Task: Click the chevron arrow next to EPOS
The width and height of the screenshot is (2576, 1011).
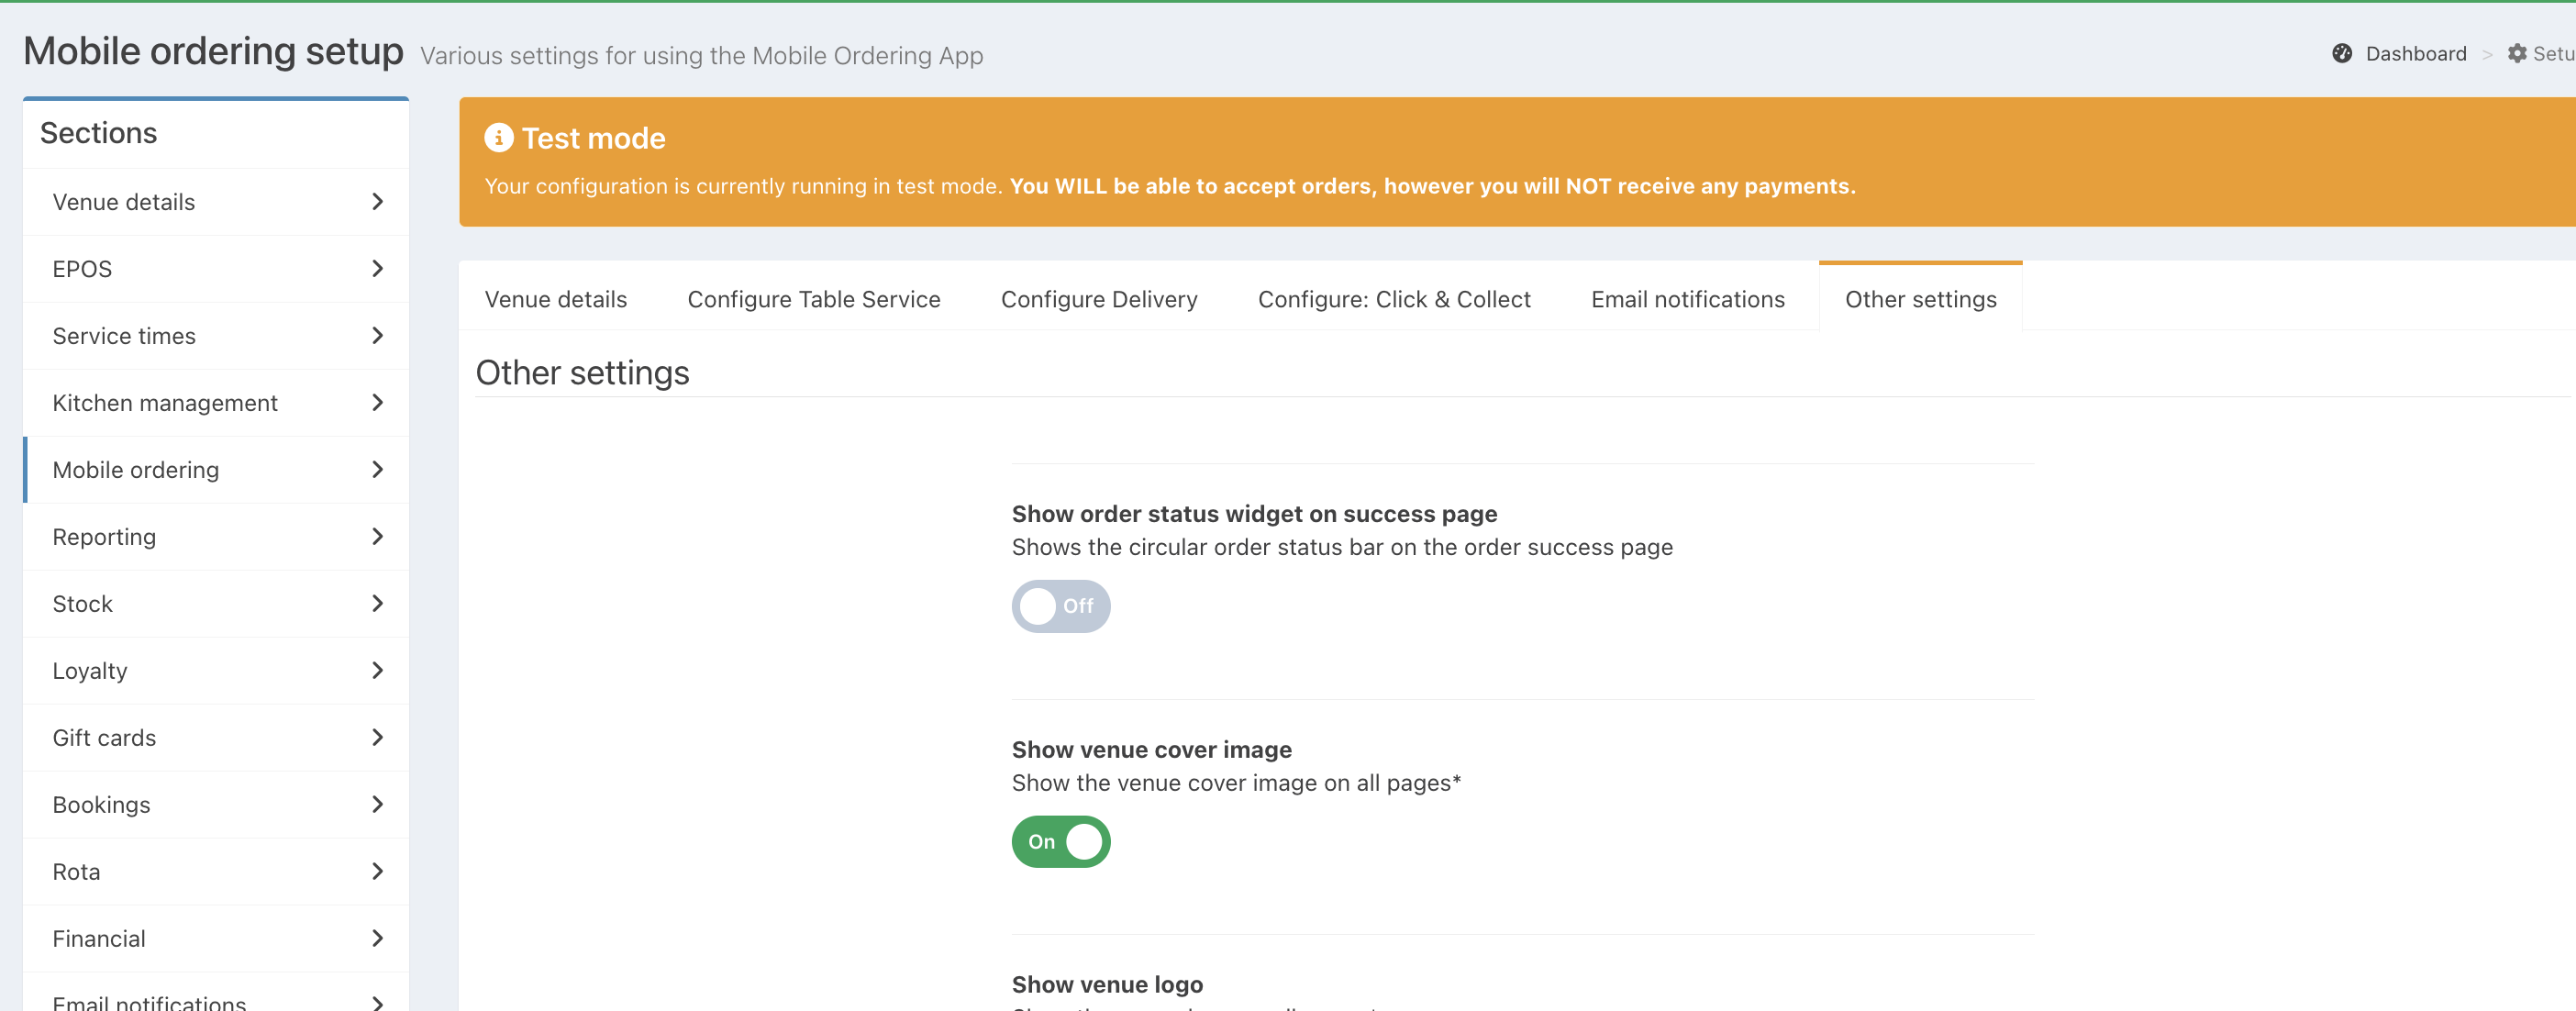Action: pos(377,269)
